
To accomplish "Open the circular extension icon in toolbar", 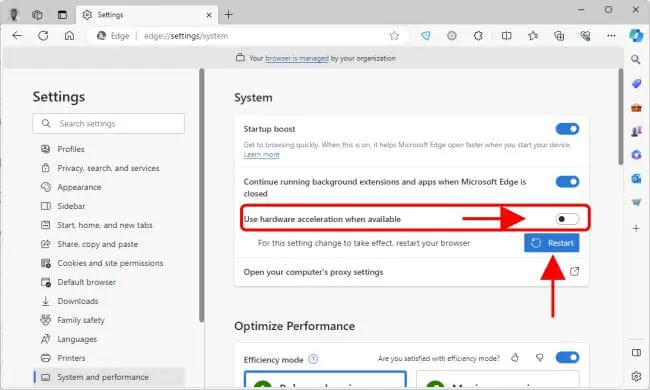I will tap(452, 36).
